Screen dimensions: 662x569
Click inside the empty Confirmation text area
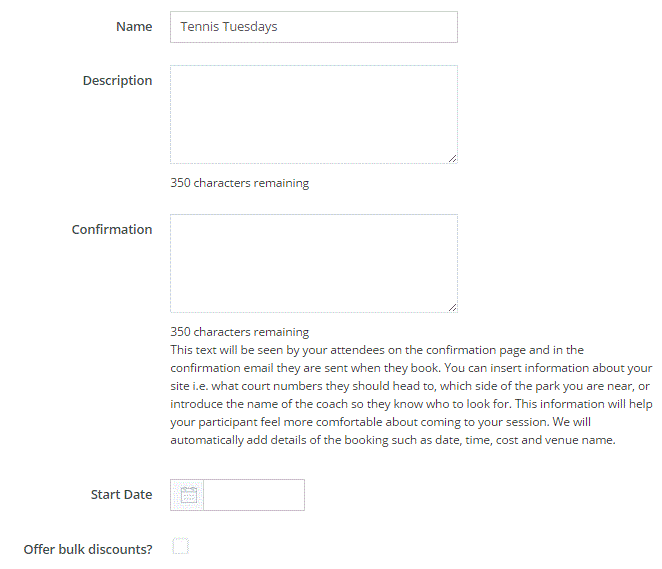click(313, 262)
